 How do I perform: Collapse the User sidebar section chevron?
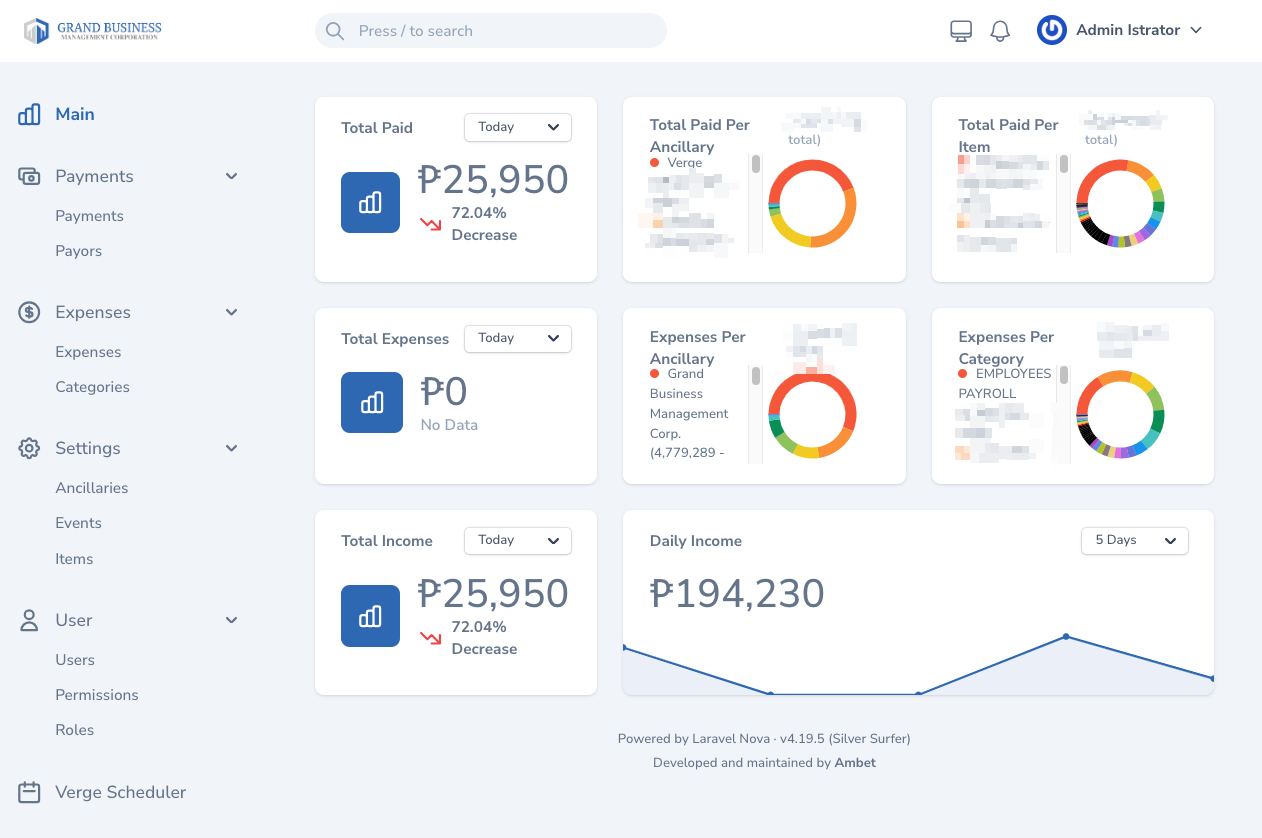tap(231, 620)
